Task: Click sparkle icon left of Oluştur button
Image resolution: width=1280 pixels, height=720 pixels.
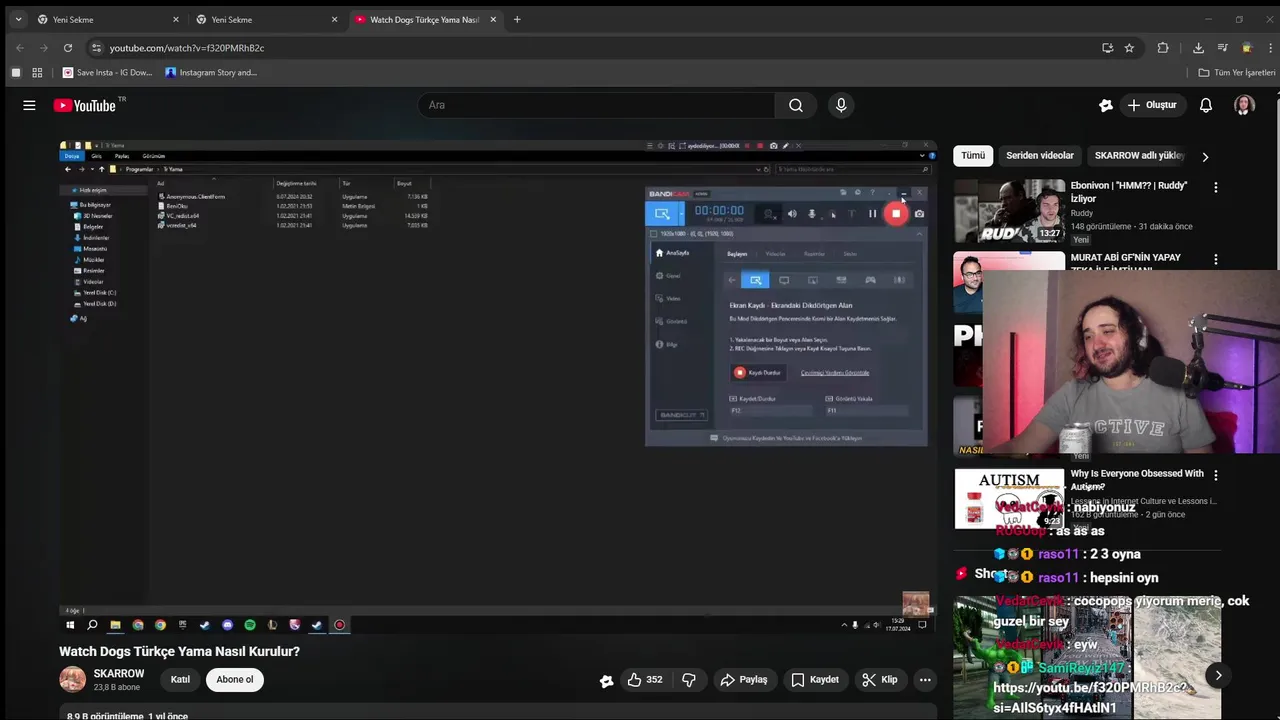Action: 1106,105
